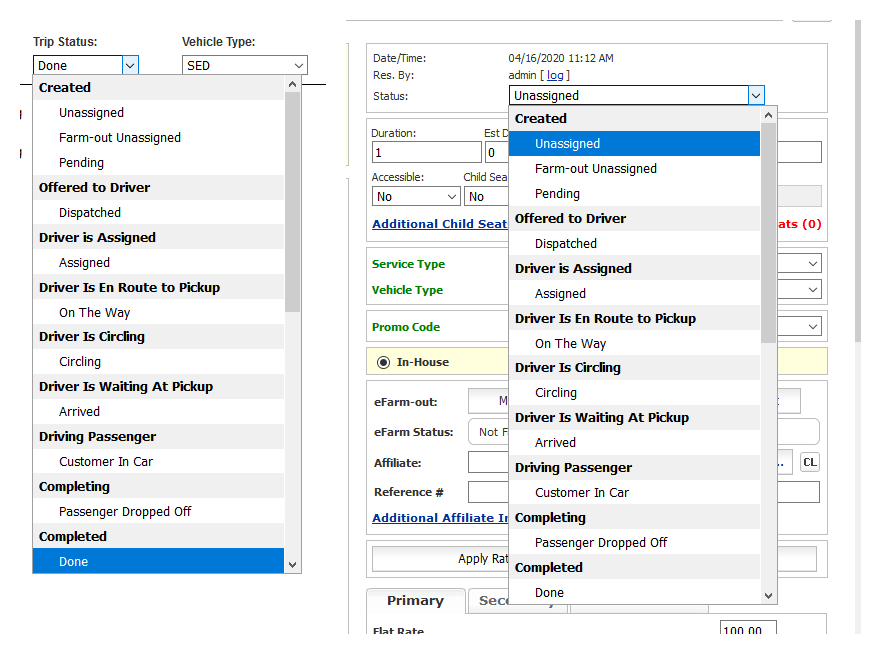Choose On The Way in left Trip Status list
Image resolution: width=881 pixels, height=654 pixels.
pyautogui.click(x=94, y=313)
